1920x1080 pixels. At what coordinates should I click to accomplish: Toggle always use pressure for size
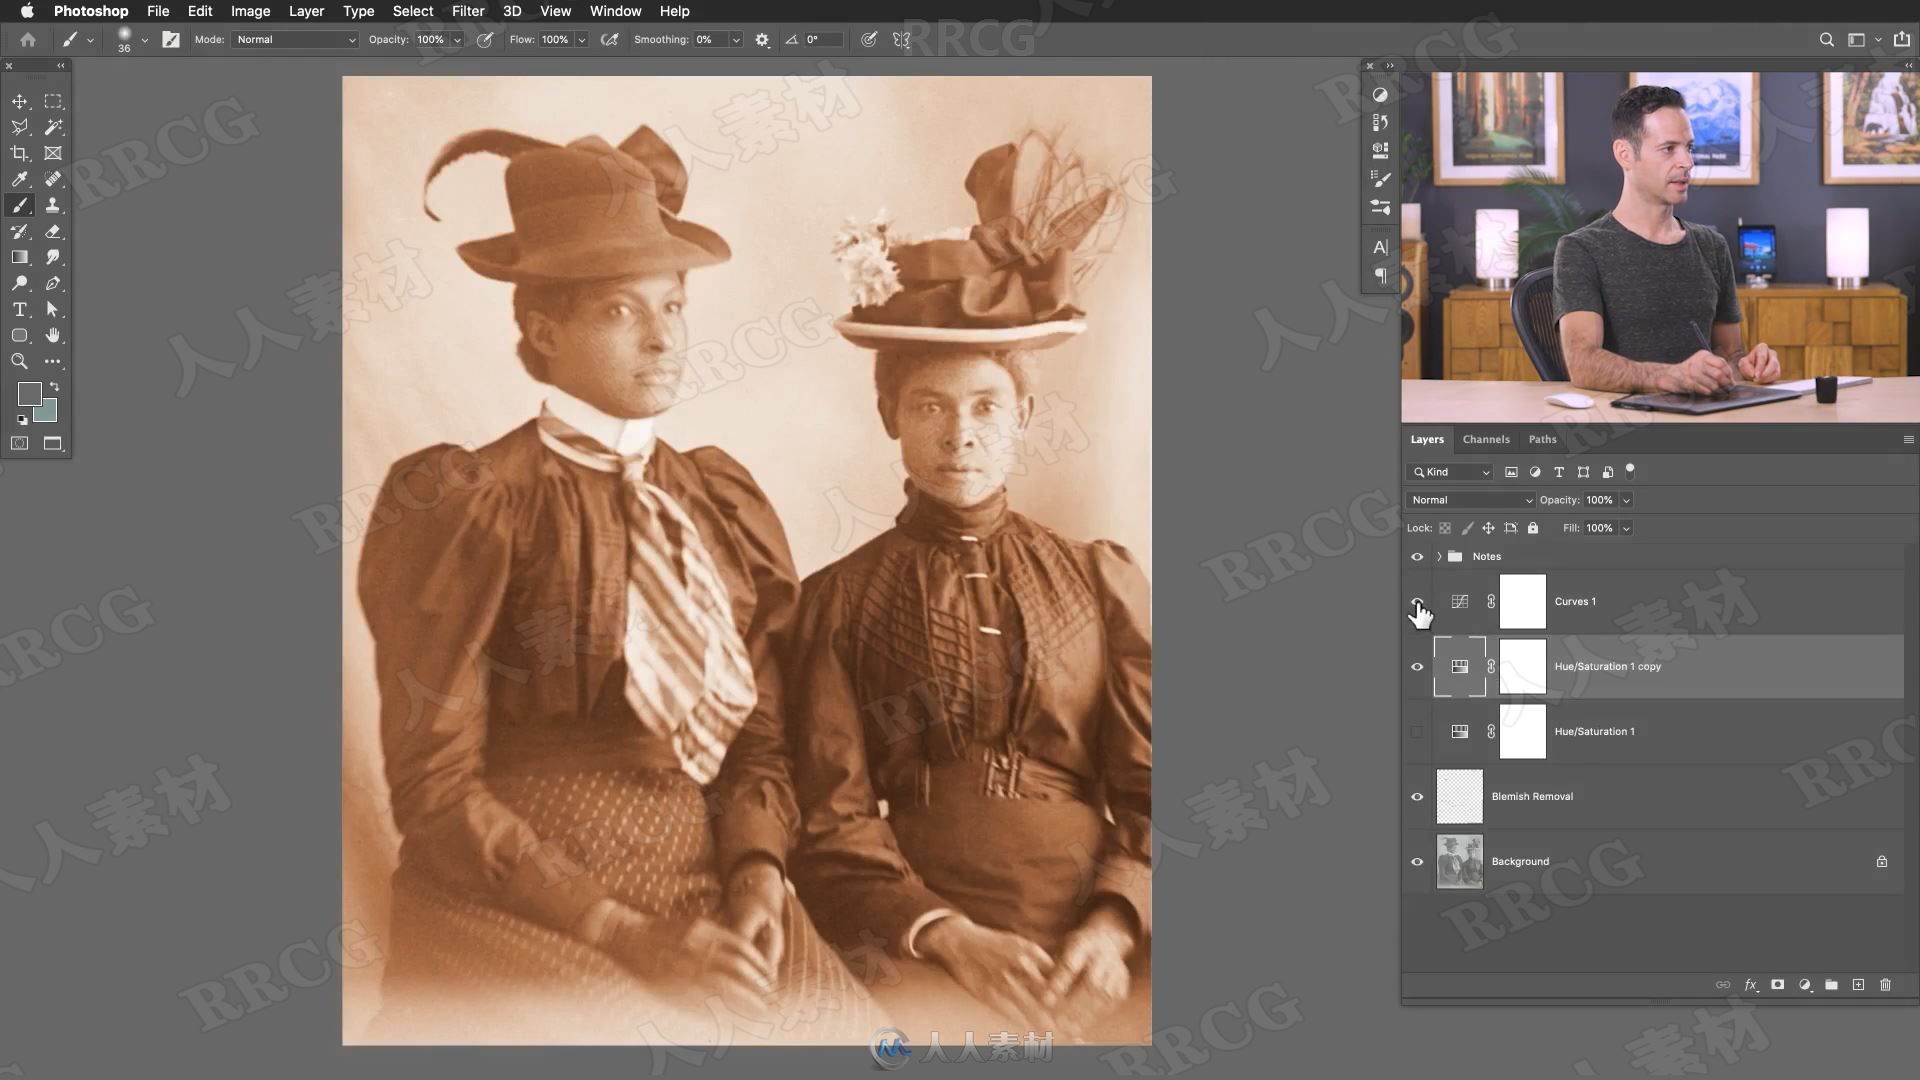869,39
